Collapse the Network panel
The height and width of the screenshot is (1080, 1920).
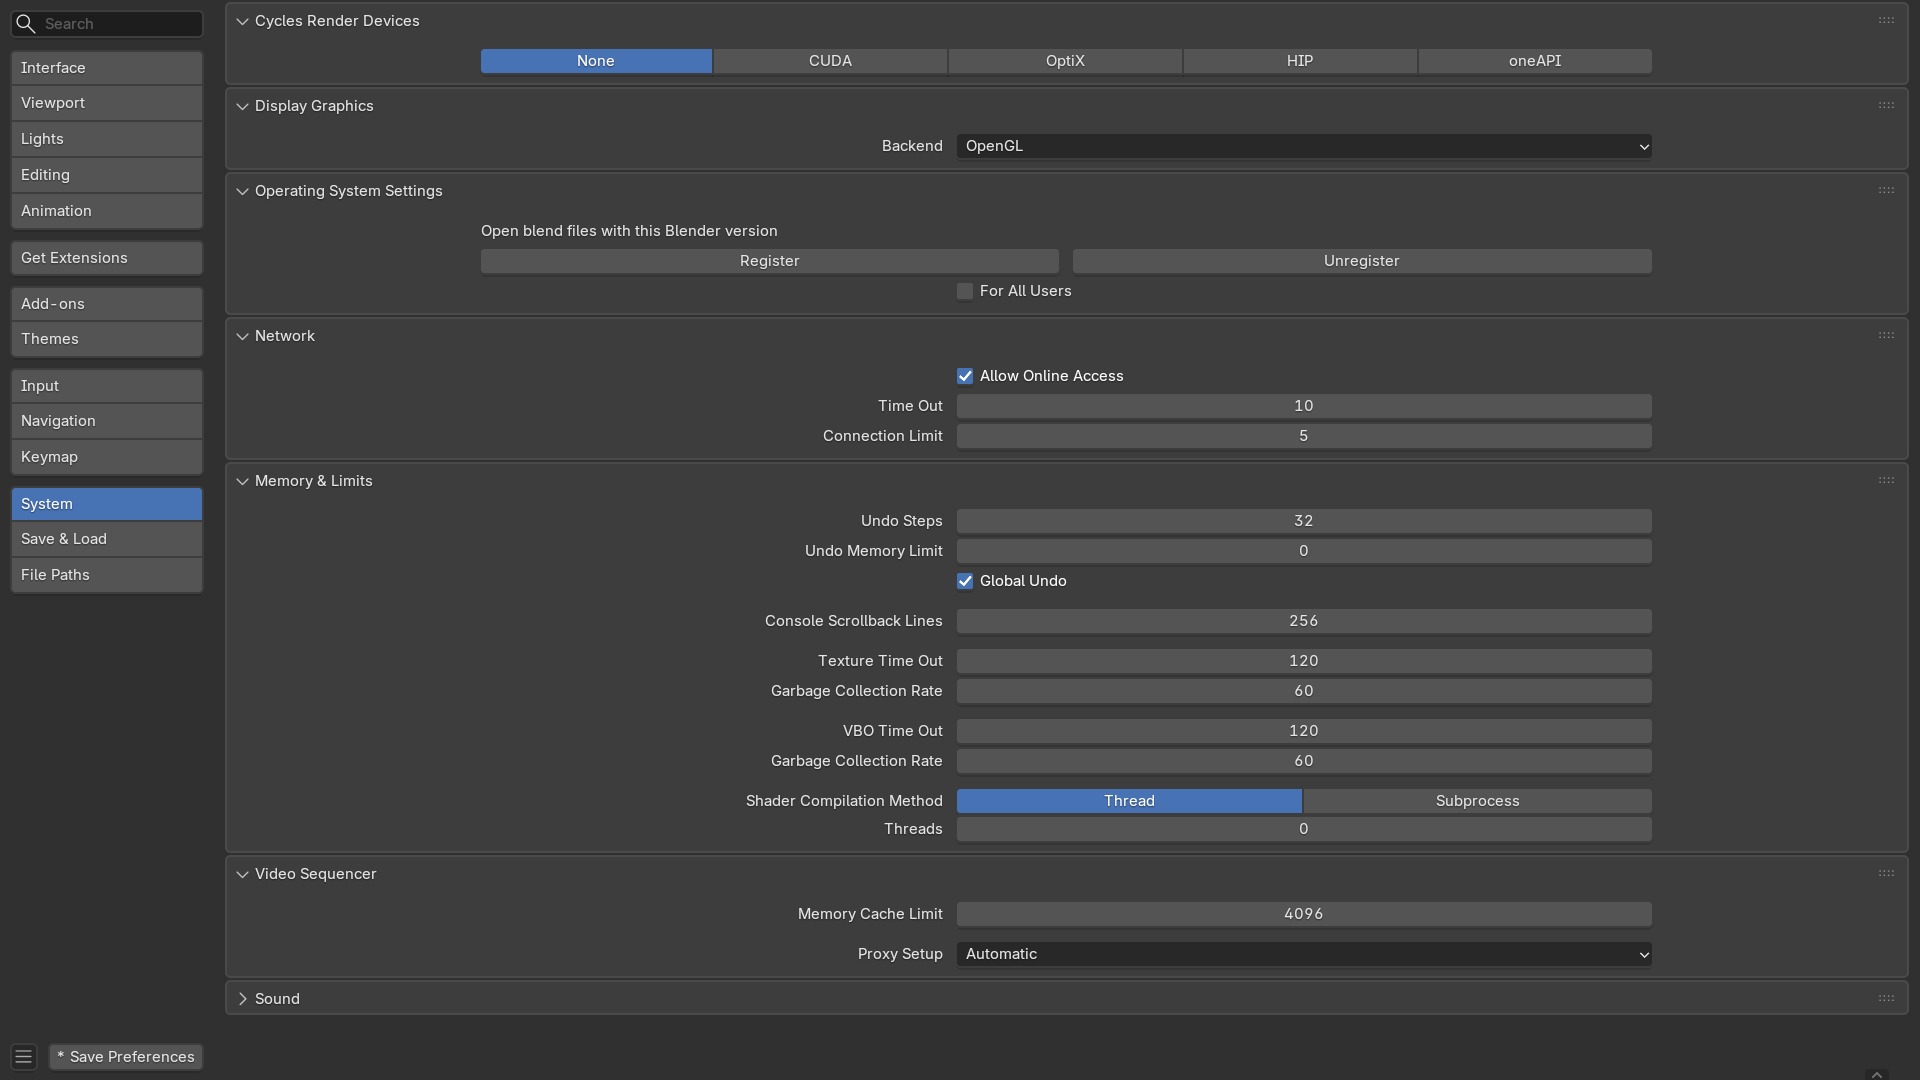tap(242, 336)
